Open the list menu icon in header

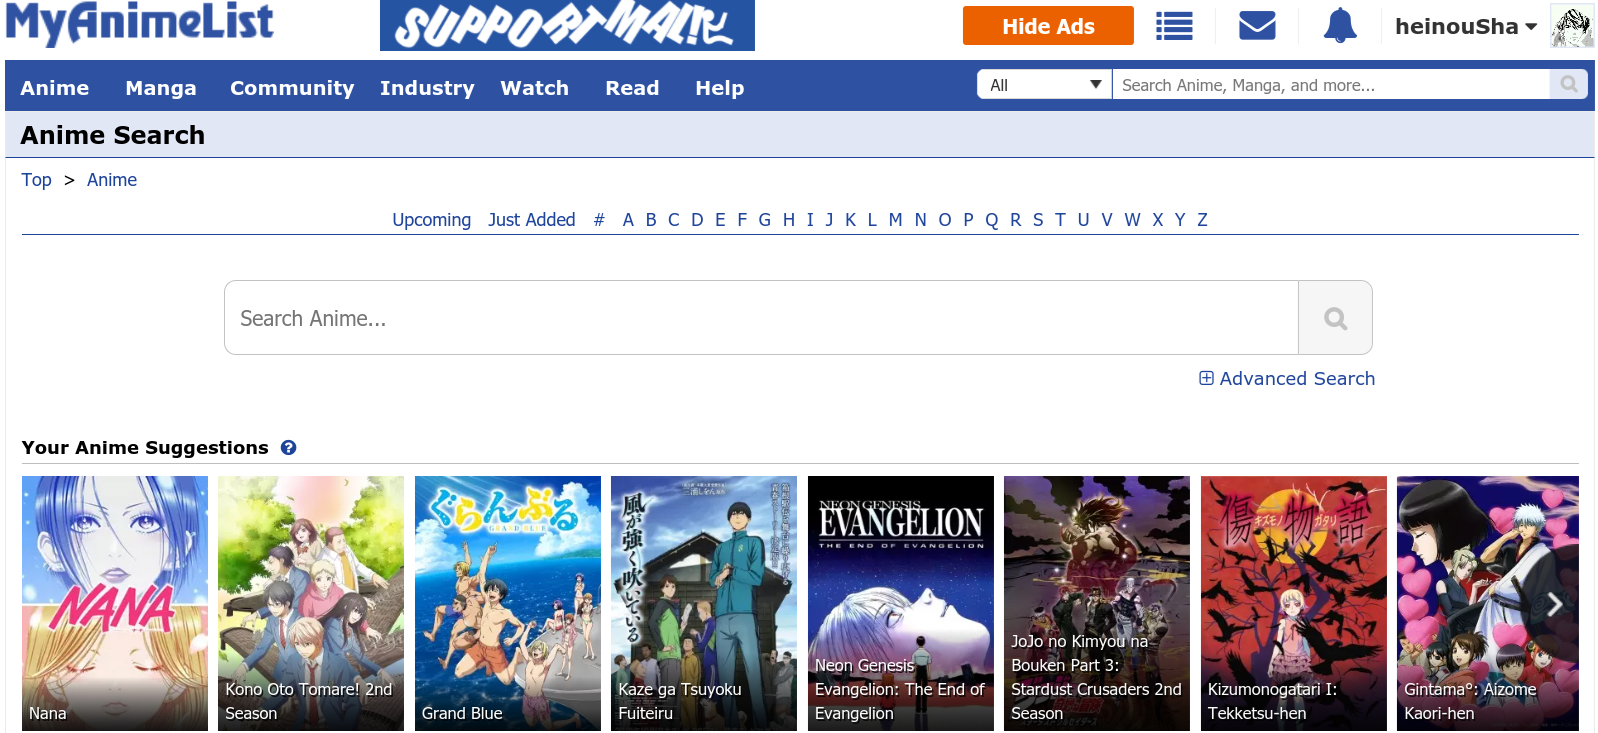[1174, 26]
